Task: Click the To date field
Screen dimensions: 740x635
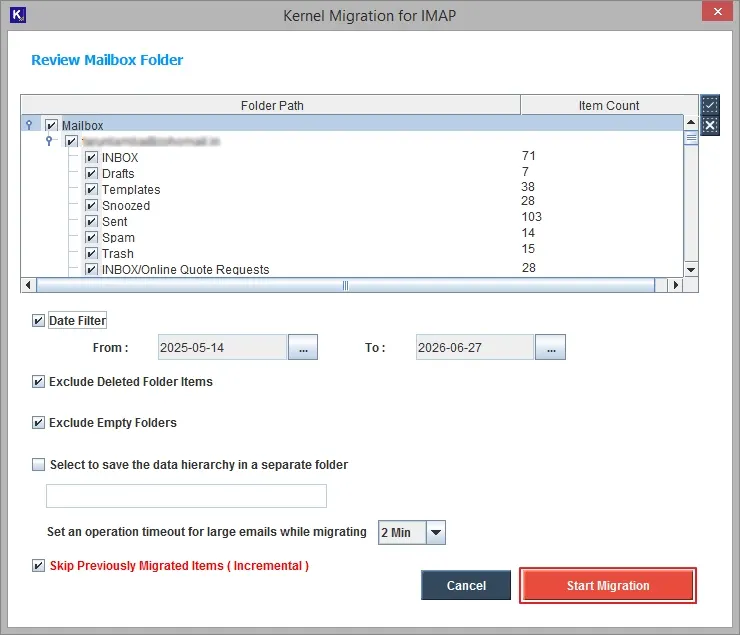Action: (x=475, y=347)
